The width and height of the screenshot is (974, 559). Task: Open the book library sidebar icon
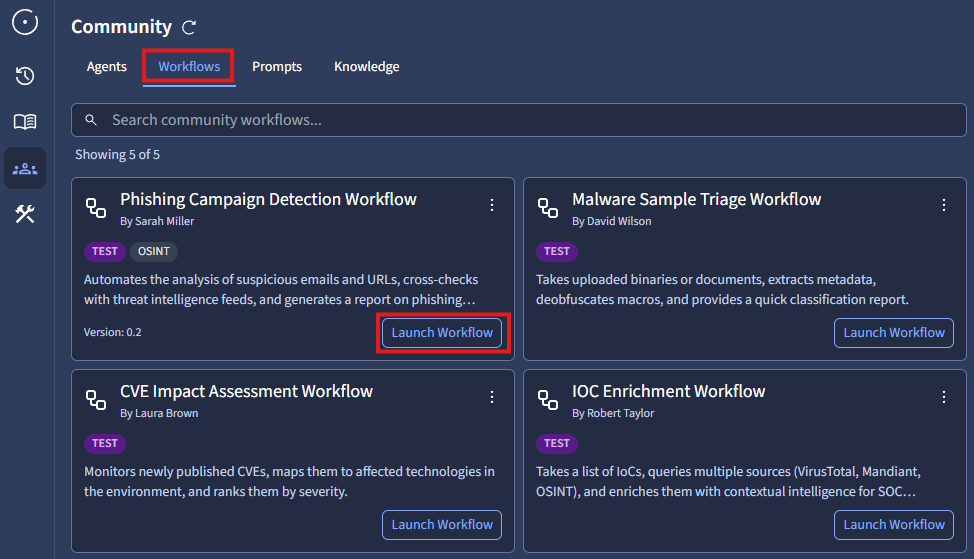25,122
